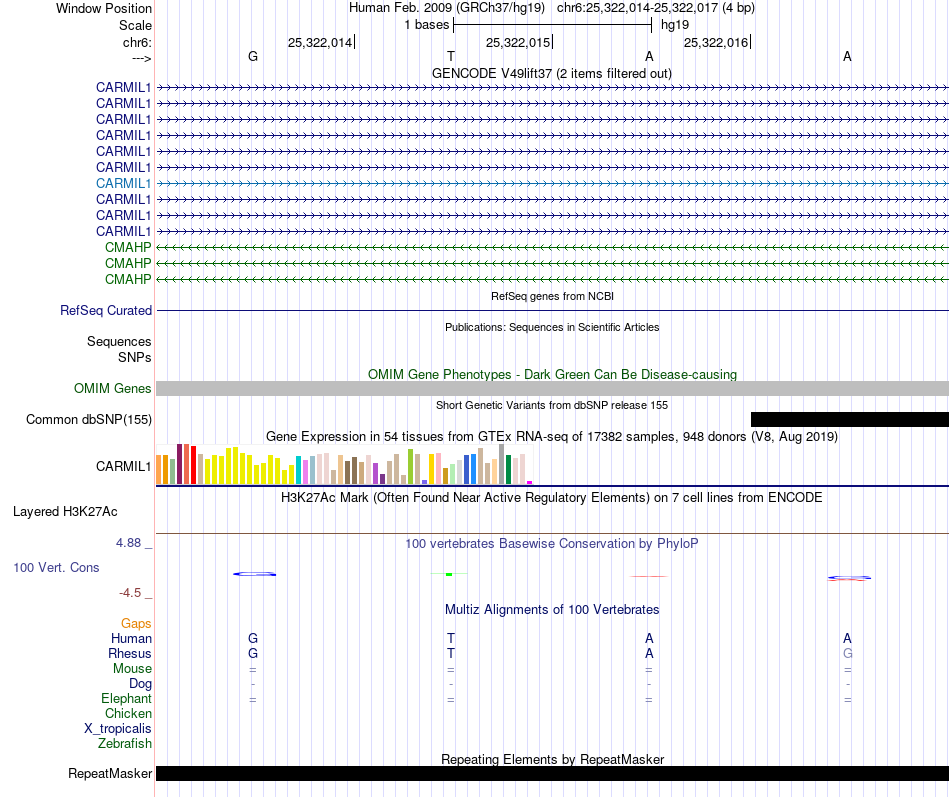Click the 25,322,015 ruler position
The image size is (950, 797).
518,42
